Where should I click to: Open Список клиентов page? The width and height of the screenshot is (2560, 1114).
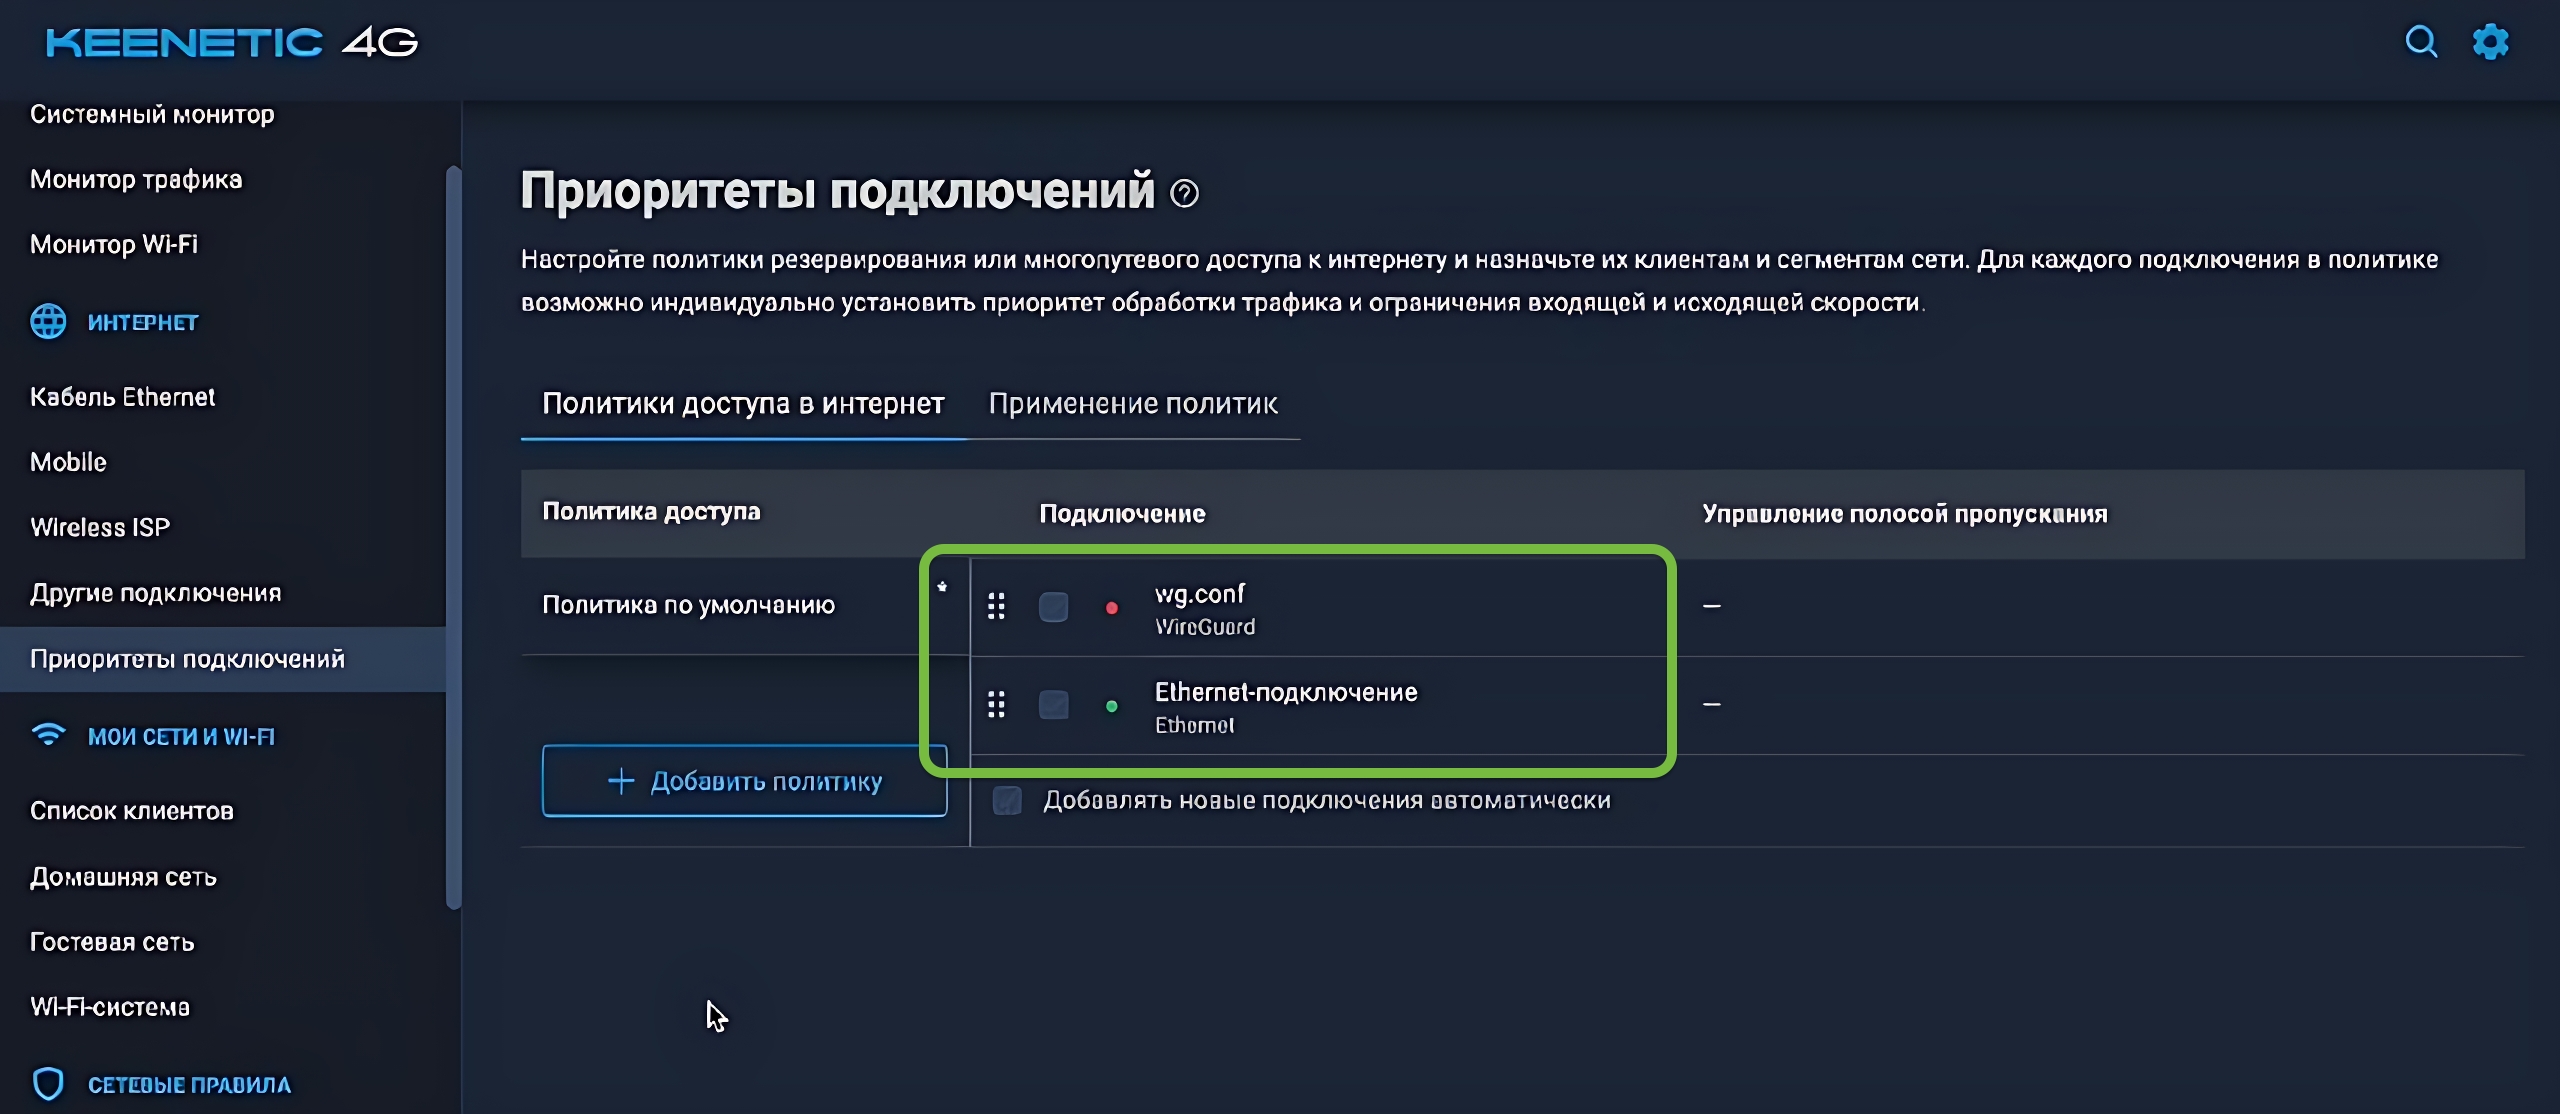pyautogui.click(x=132, y=811)
